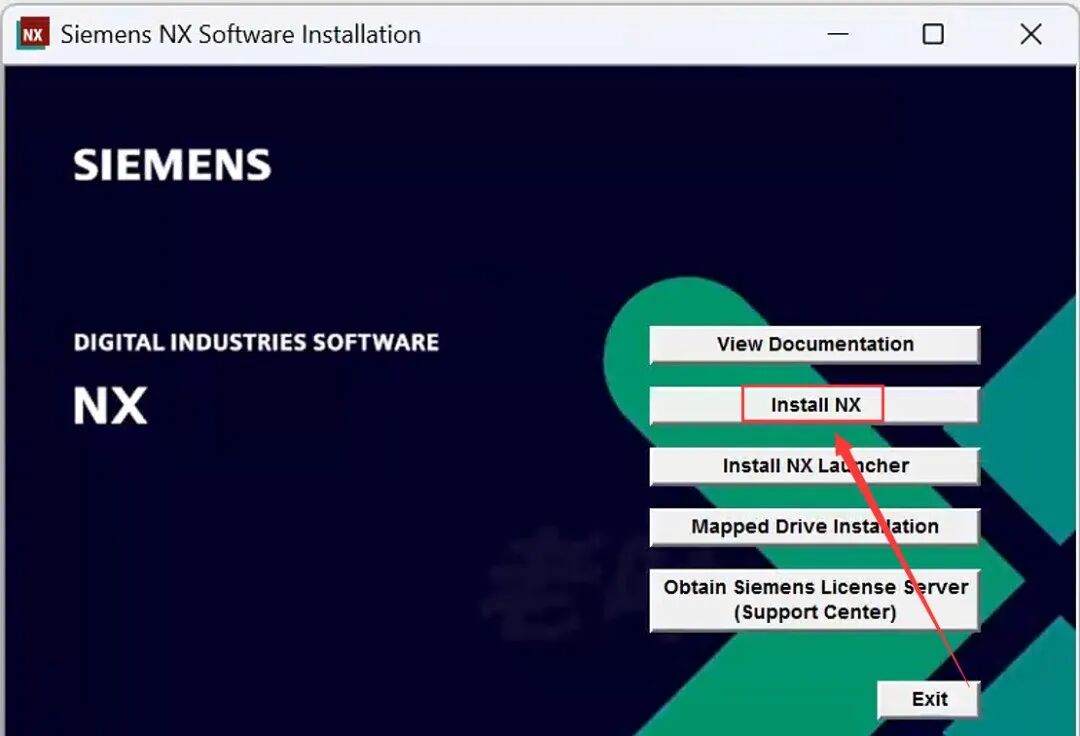
Task: Choose Install NX Launcher
Action: pyautogui.click(x=814, y=466)
